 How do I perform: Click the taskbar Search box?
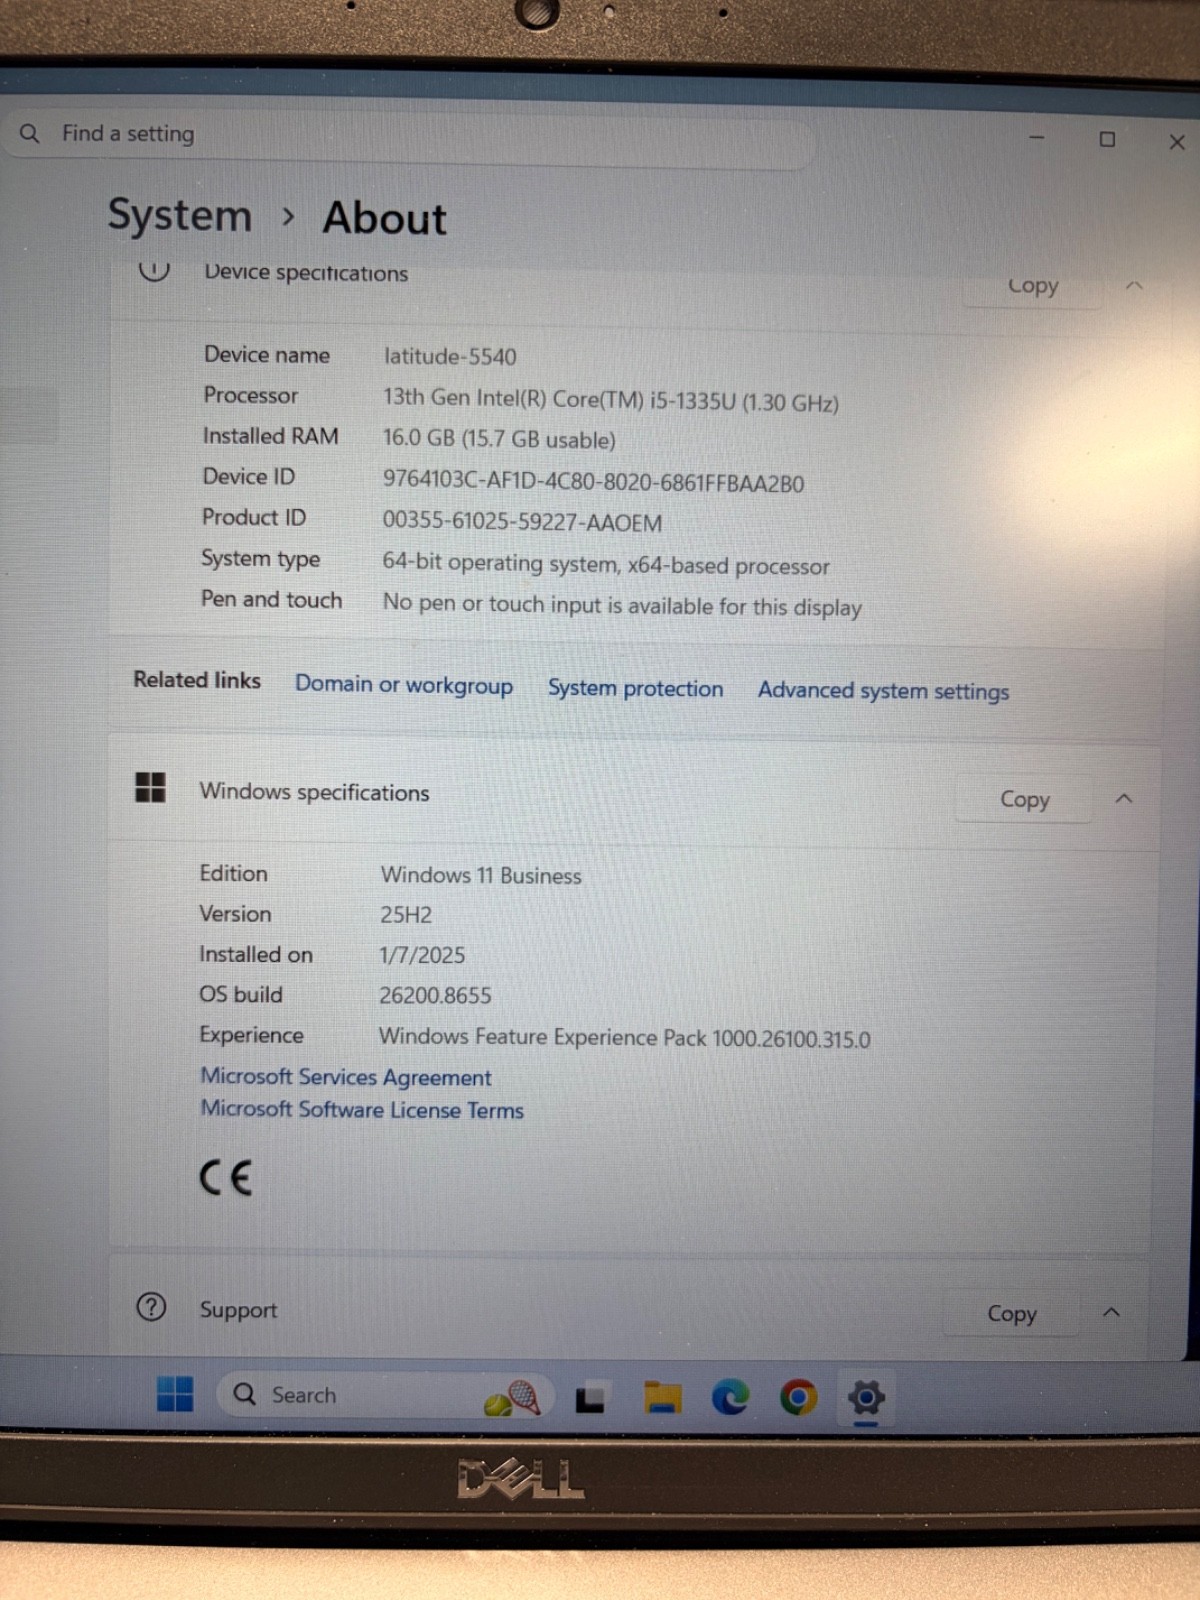pyautogui.click(x=384, y=1395)
